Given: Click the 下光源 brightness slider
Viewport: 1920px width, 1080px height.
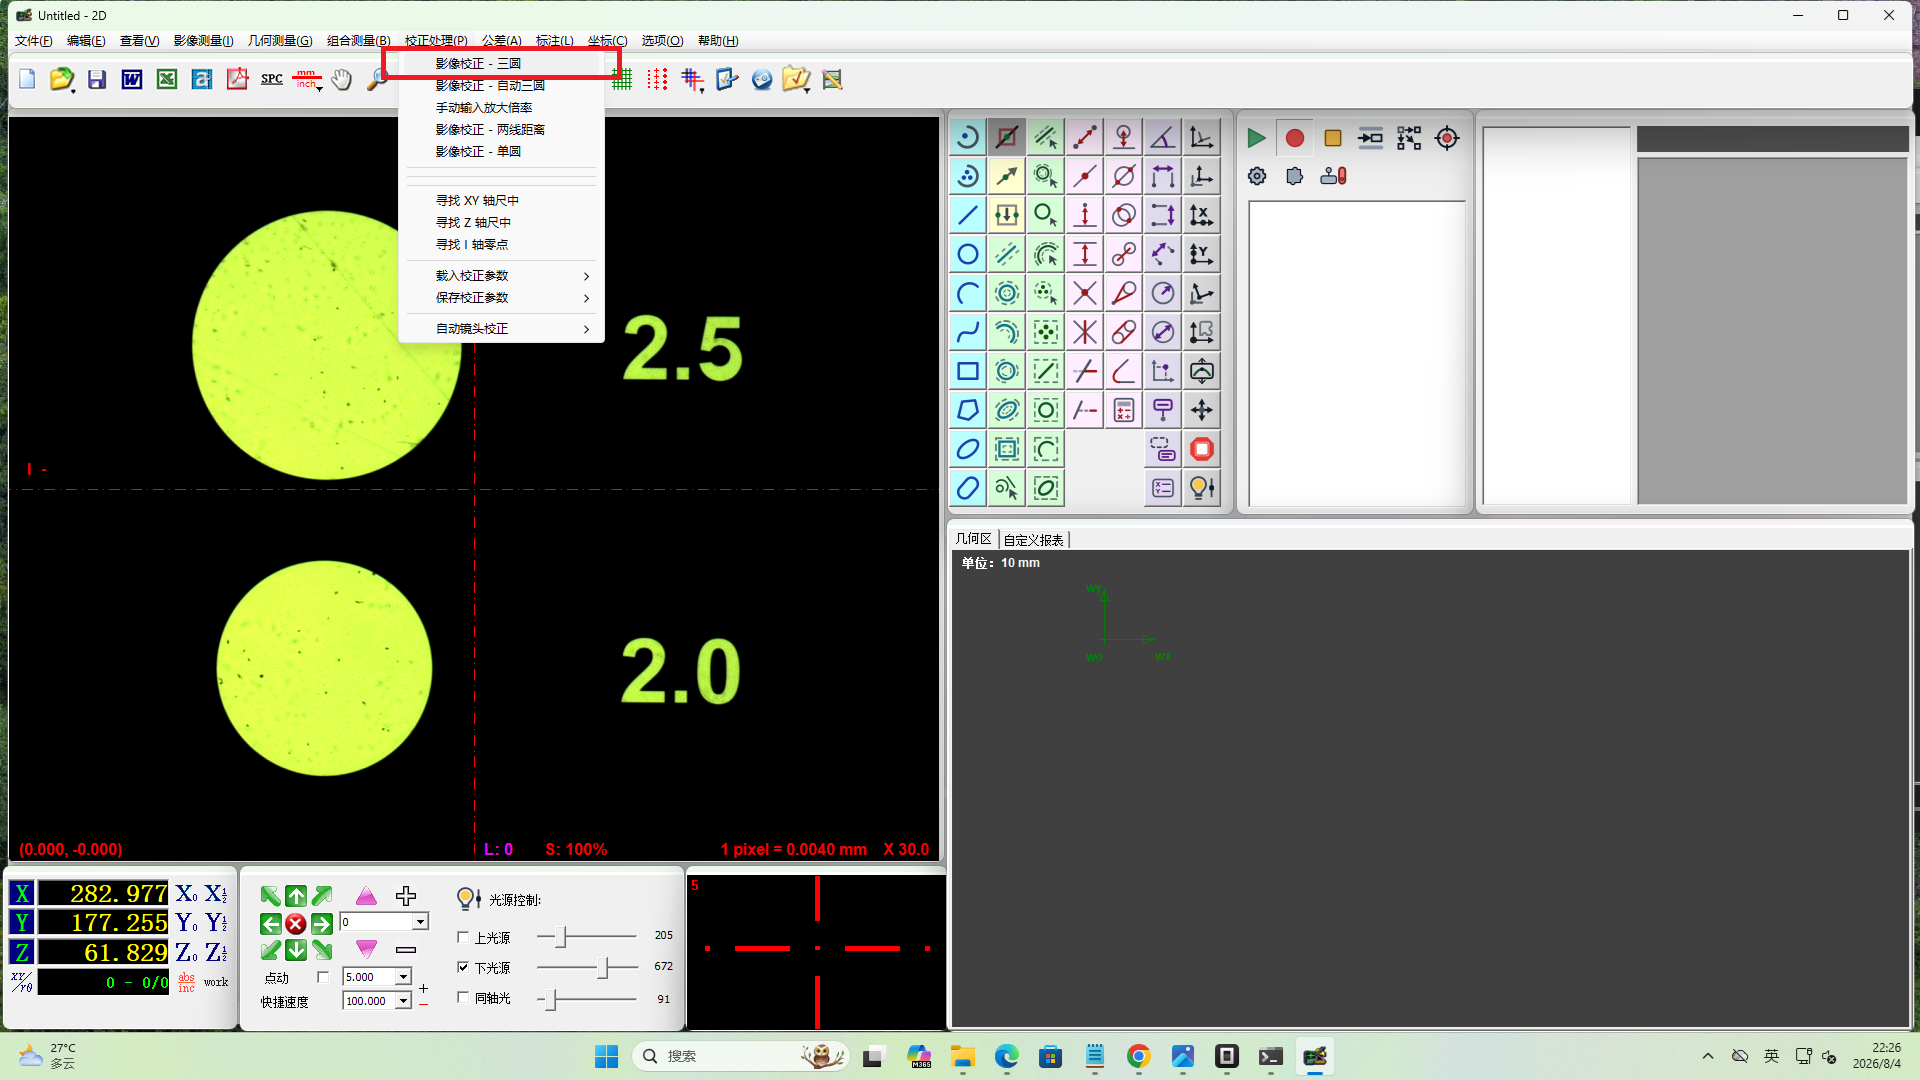Looking at the screenshot, I should [587, 967].
